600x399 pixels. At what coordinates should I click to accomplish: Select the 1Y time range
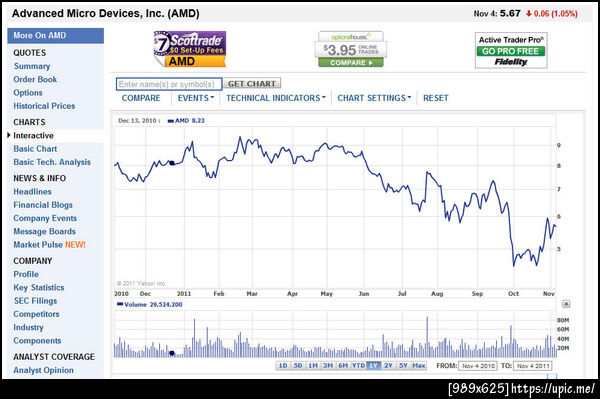(x=373, y=366)
